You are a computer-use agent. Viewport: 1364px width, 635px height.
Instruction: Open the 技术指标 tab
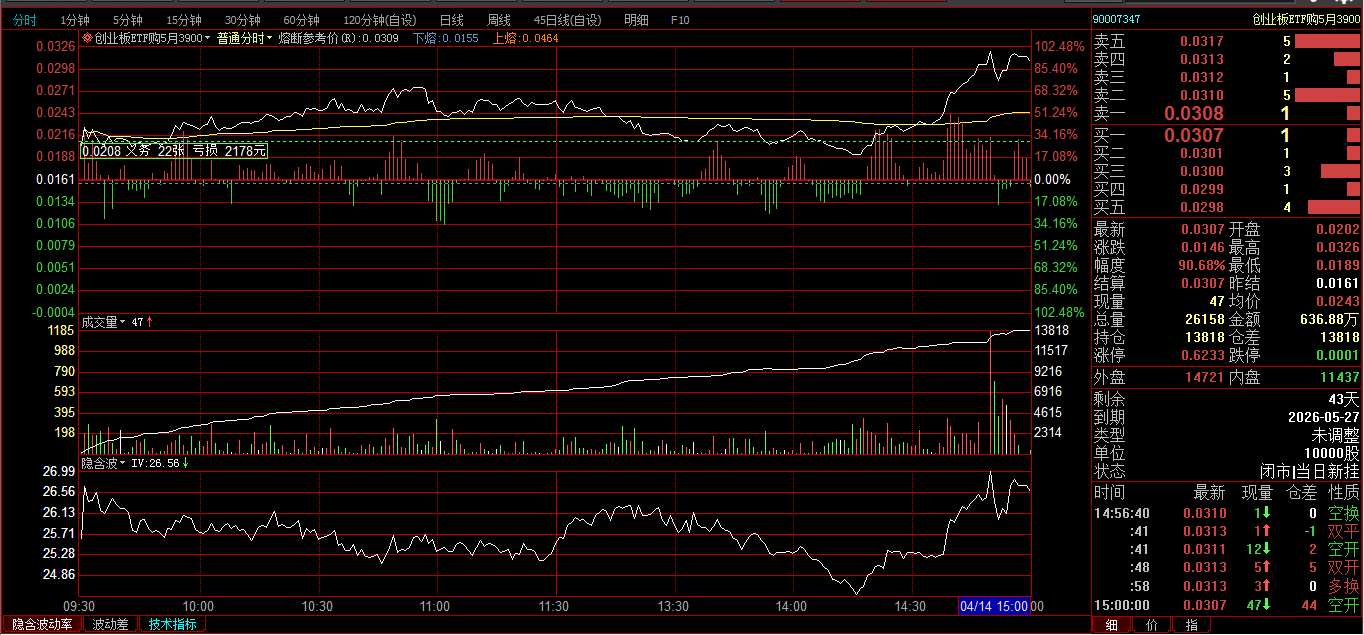point(173,624)
